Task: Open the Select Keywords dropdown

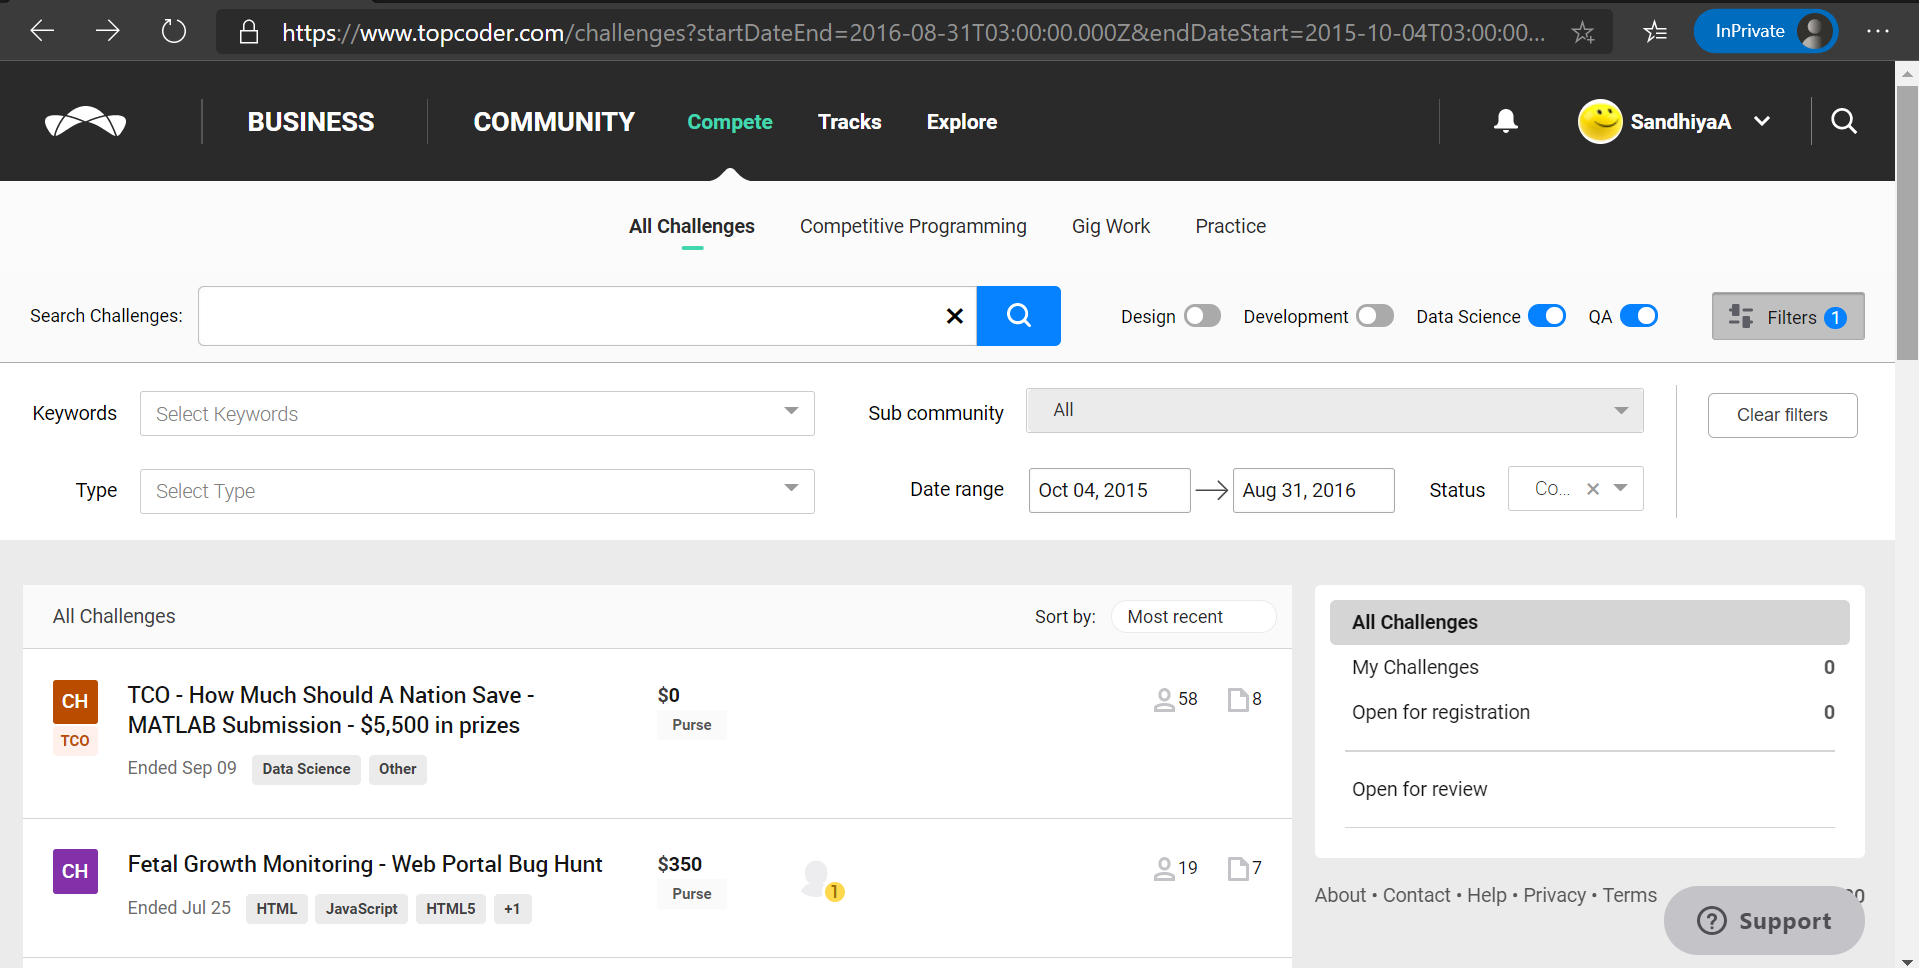Action: coord(477,413)
